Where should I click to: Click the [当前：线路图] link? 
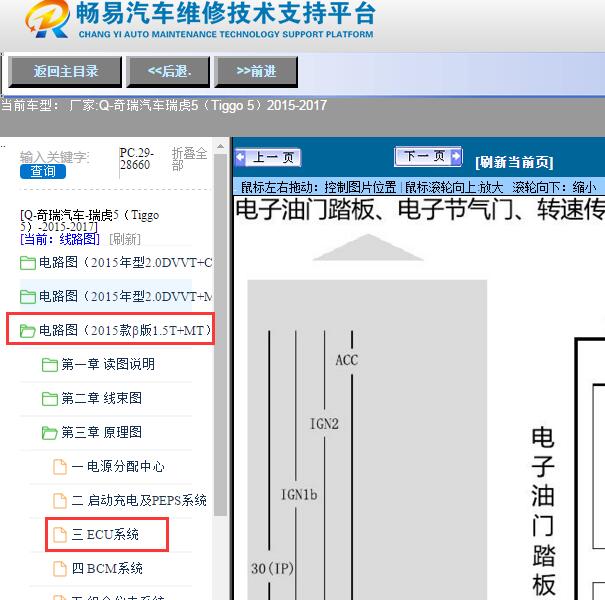click(x=60, y=239)
